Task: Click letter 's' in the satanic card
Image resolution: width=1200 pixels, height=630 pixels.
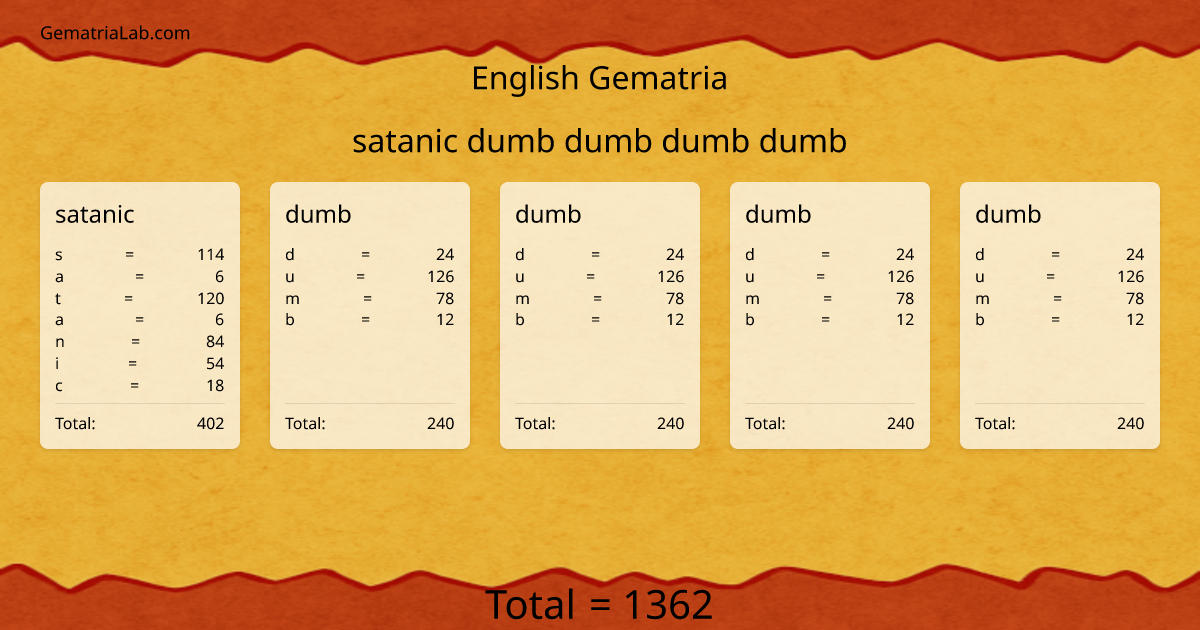Action: [x=59, y=254]
